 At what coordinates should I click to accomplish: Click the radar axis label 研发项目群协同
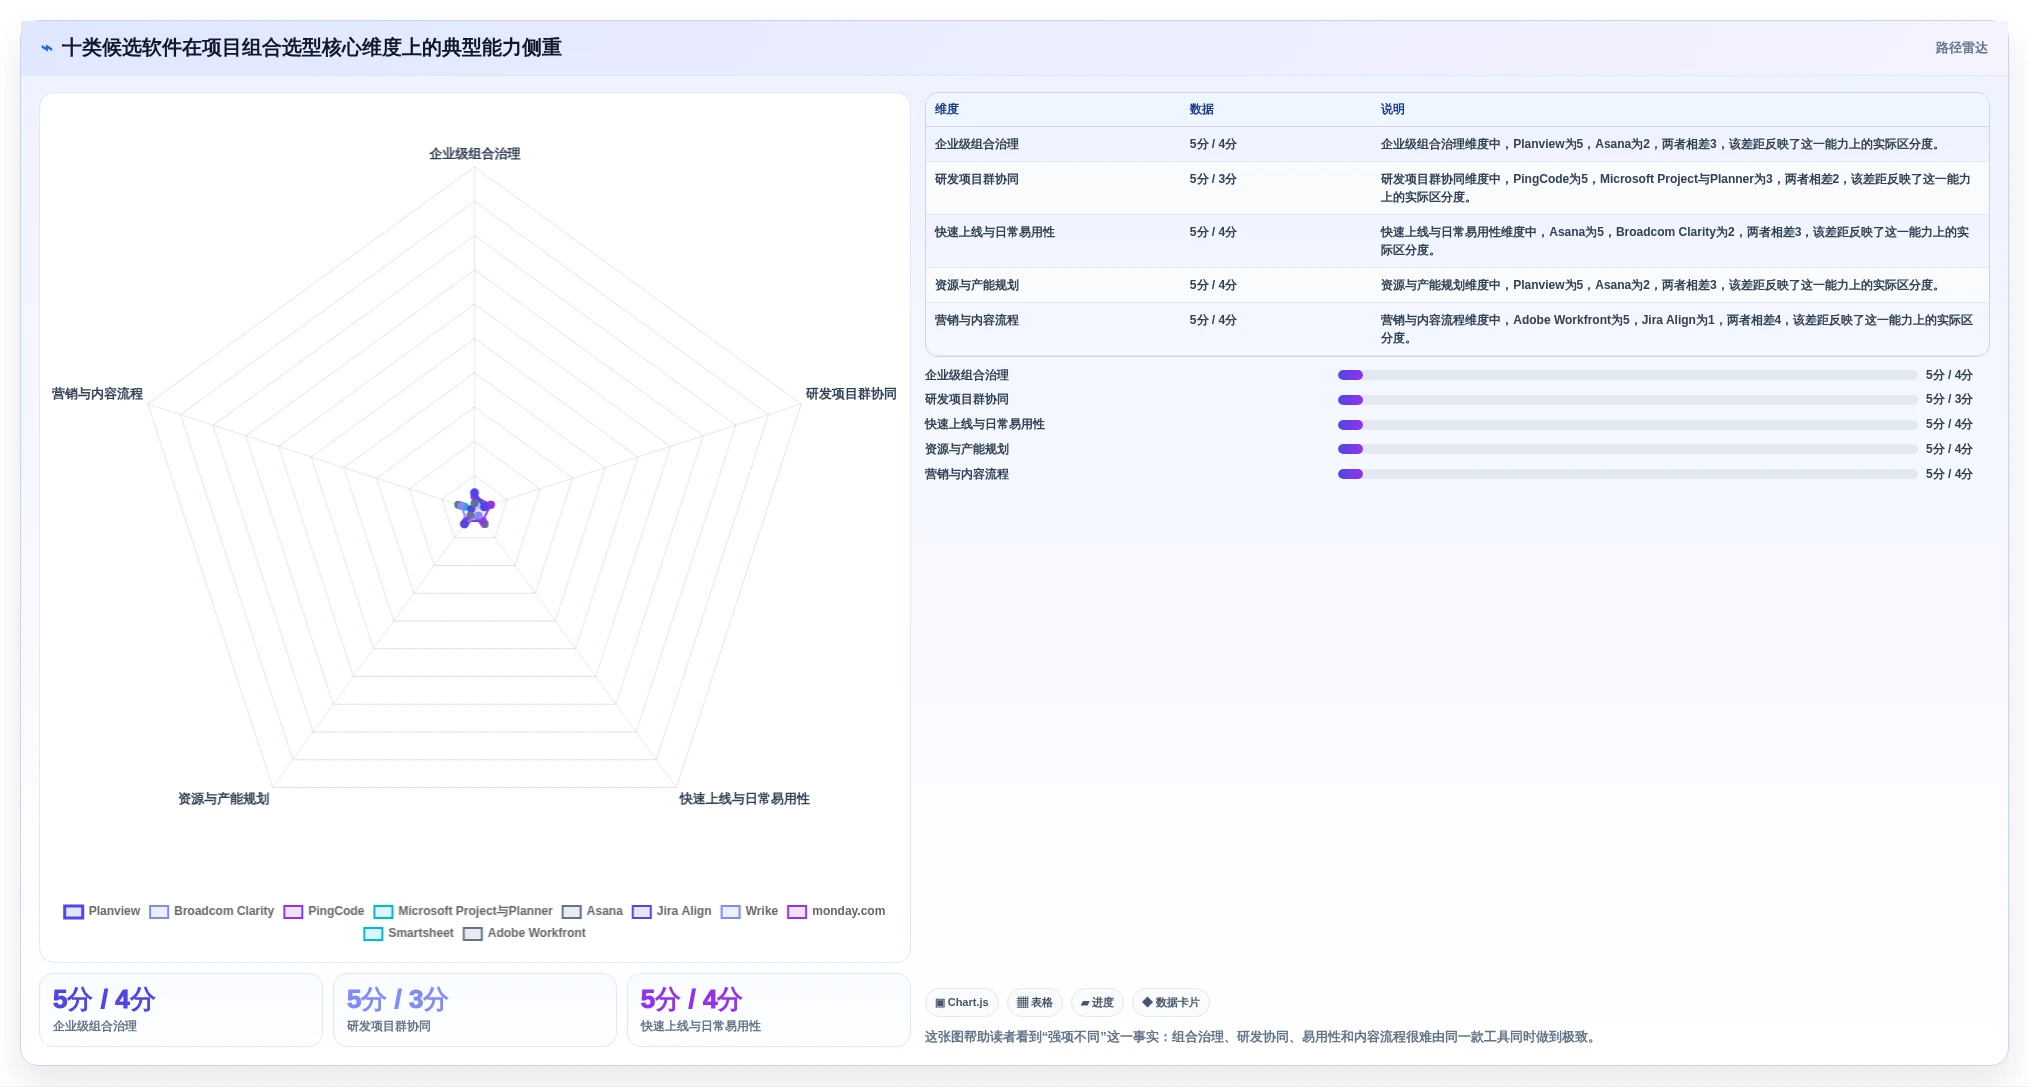pos(851,394)
